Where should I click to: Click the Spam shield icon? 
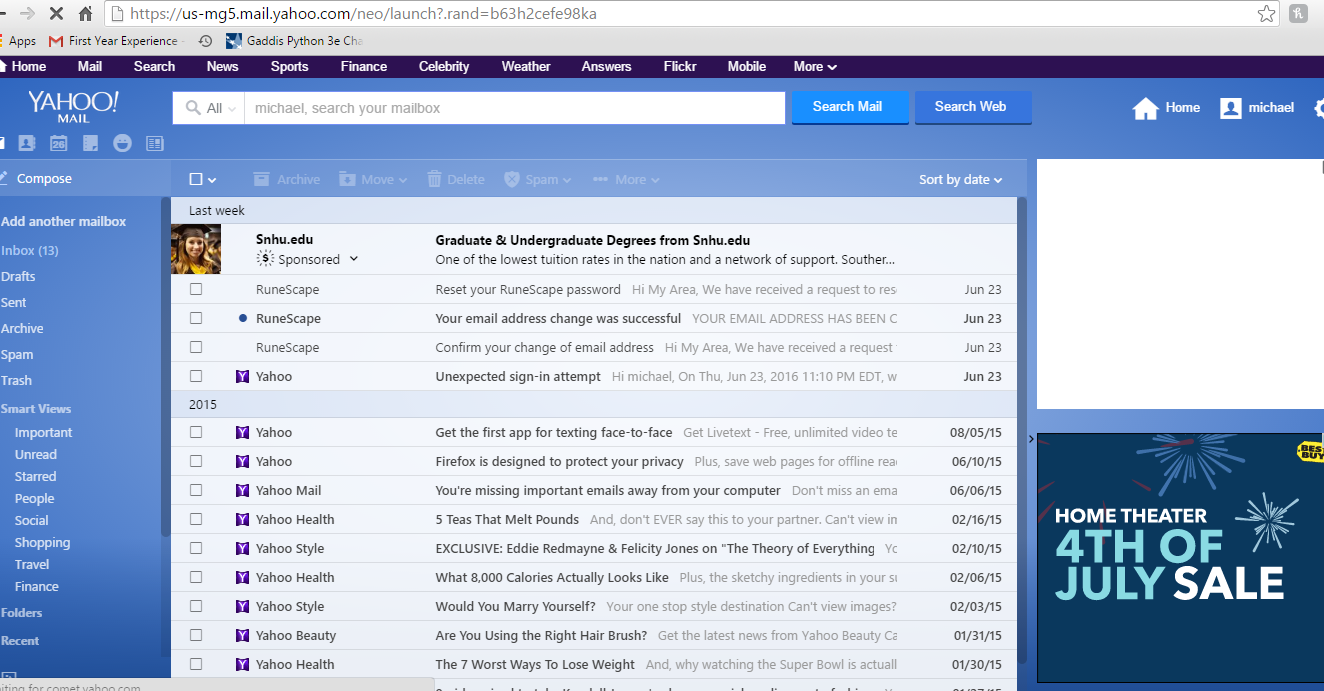point(512,179)
